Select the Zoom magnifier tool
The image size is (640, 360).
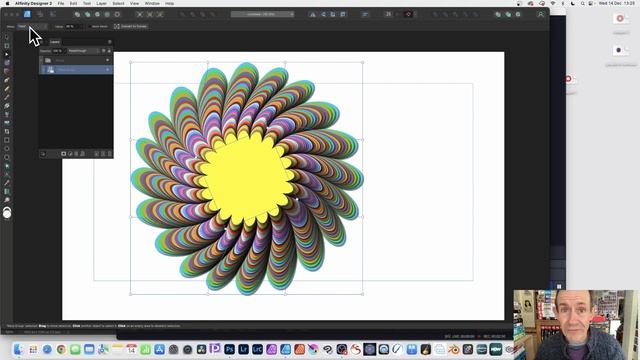pyautogui.click(x=7, y=200)
